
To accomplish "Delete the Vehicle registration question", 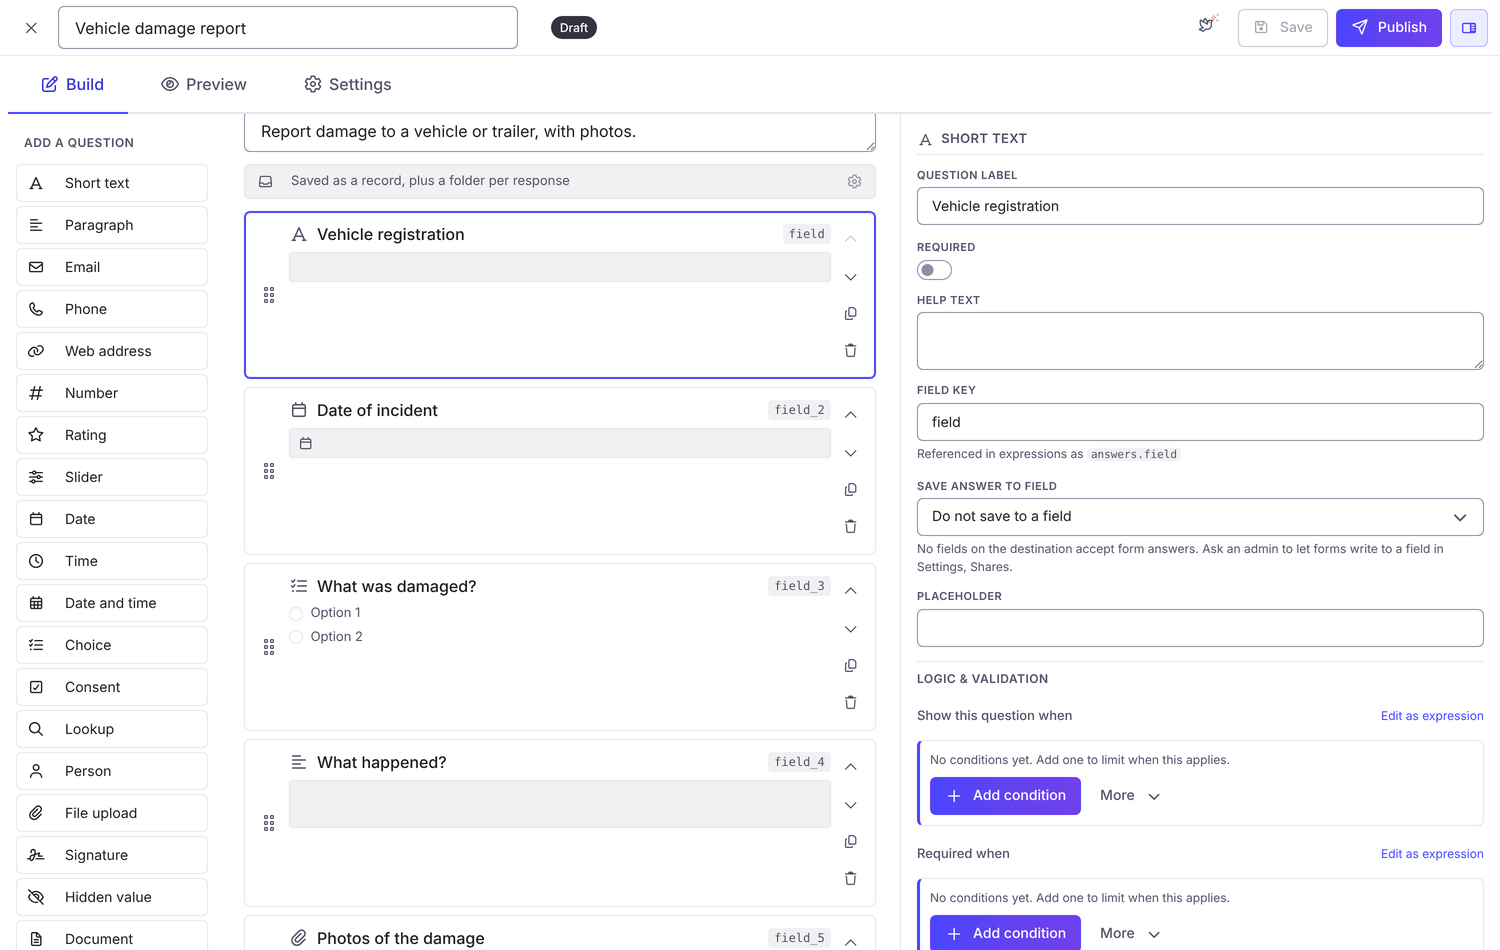I will coord(851,351).
